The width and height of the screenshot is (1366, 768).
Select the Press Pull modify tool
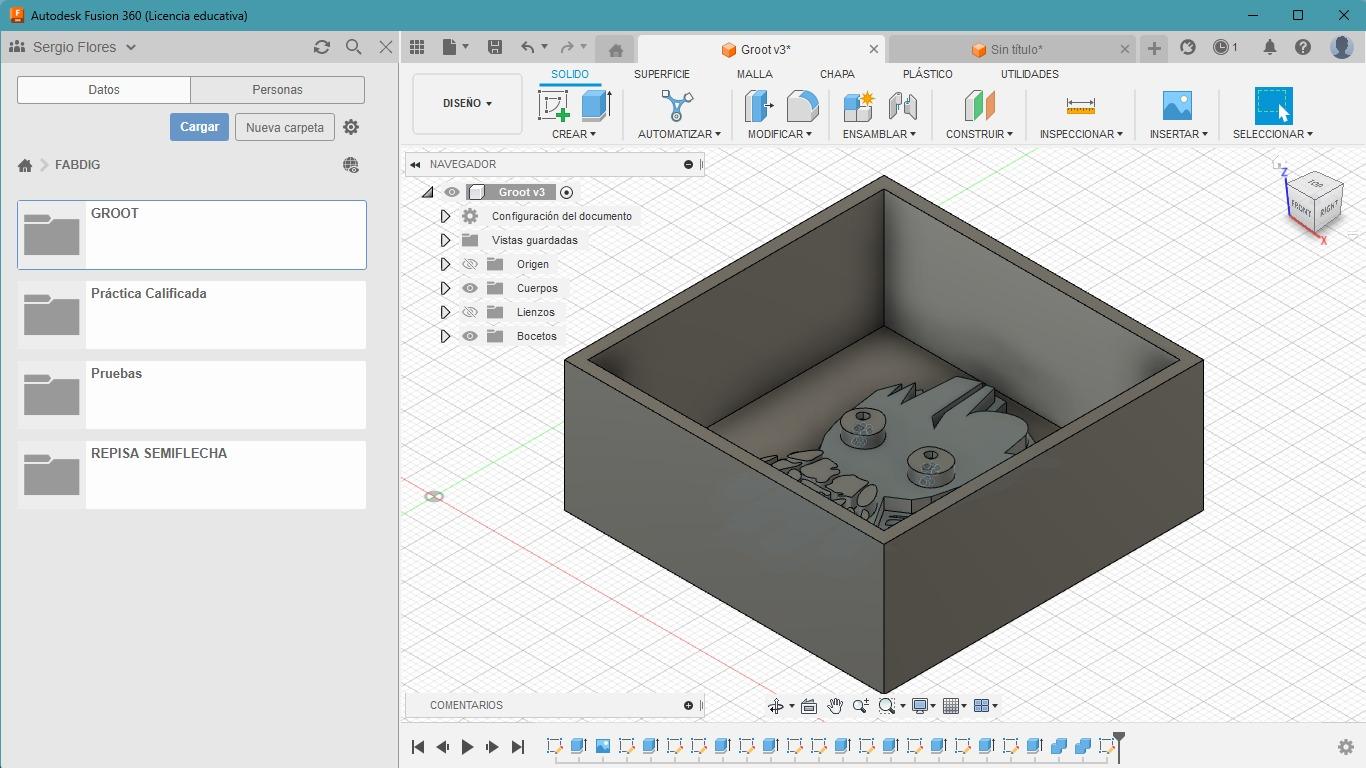click(x=760, y=105)
